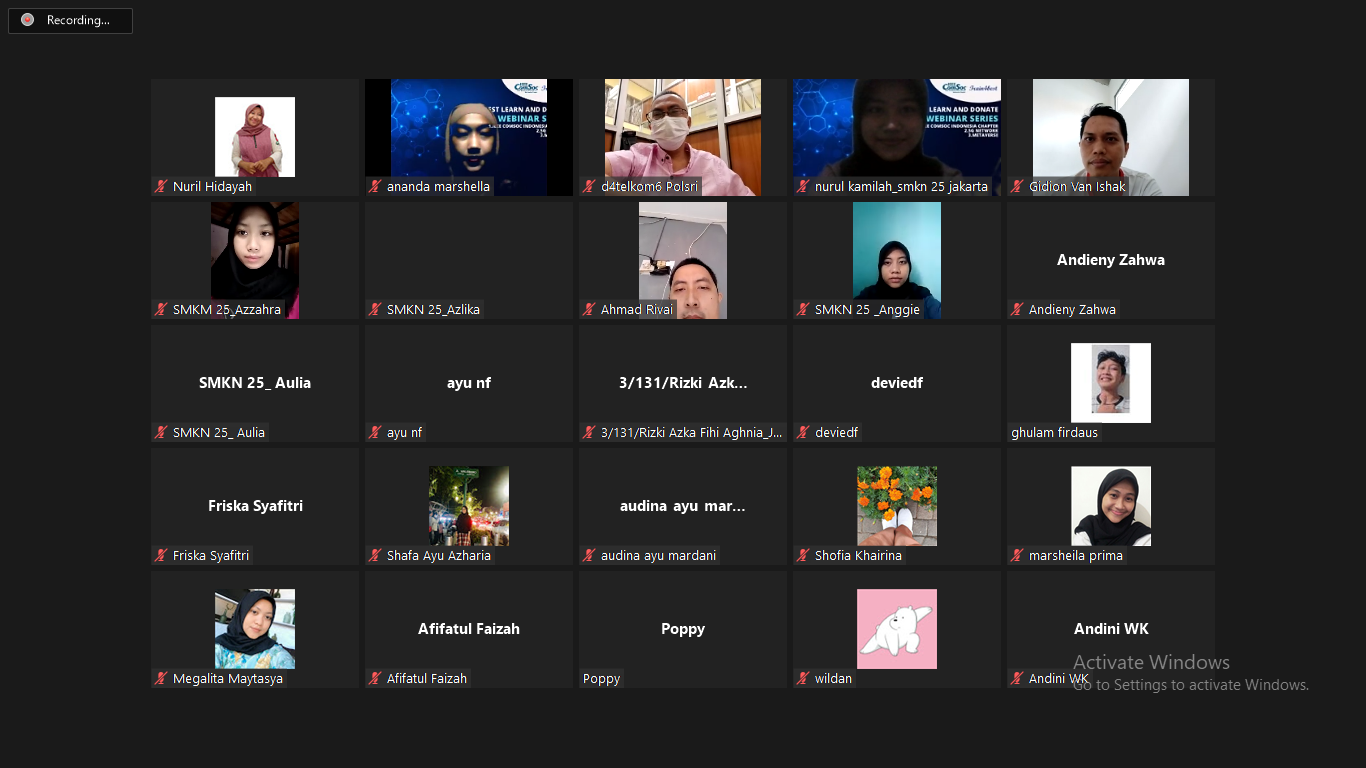
Task: Click the red Recording indicator icon
Action: point(27,20)
